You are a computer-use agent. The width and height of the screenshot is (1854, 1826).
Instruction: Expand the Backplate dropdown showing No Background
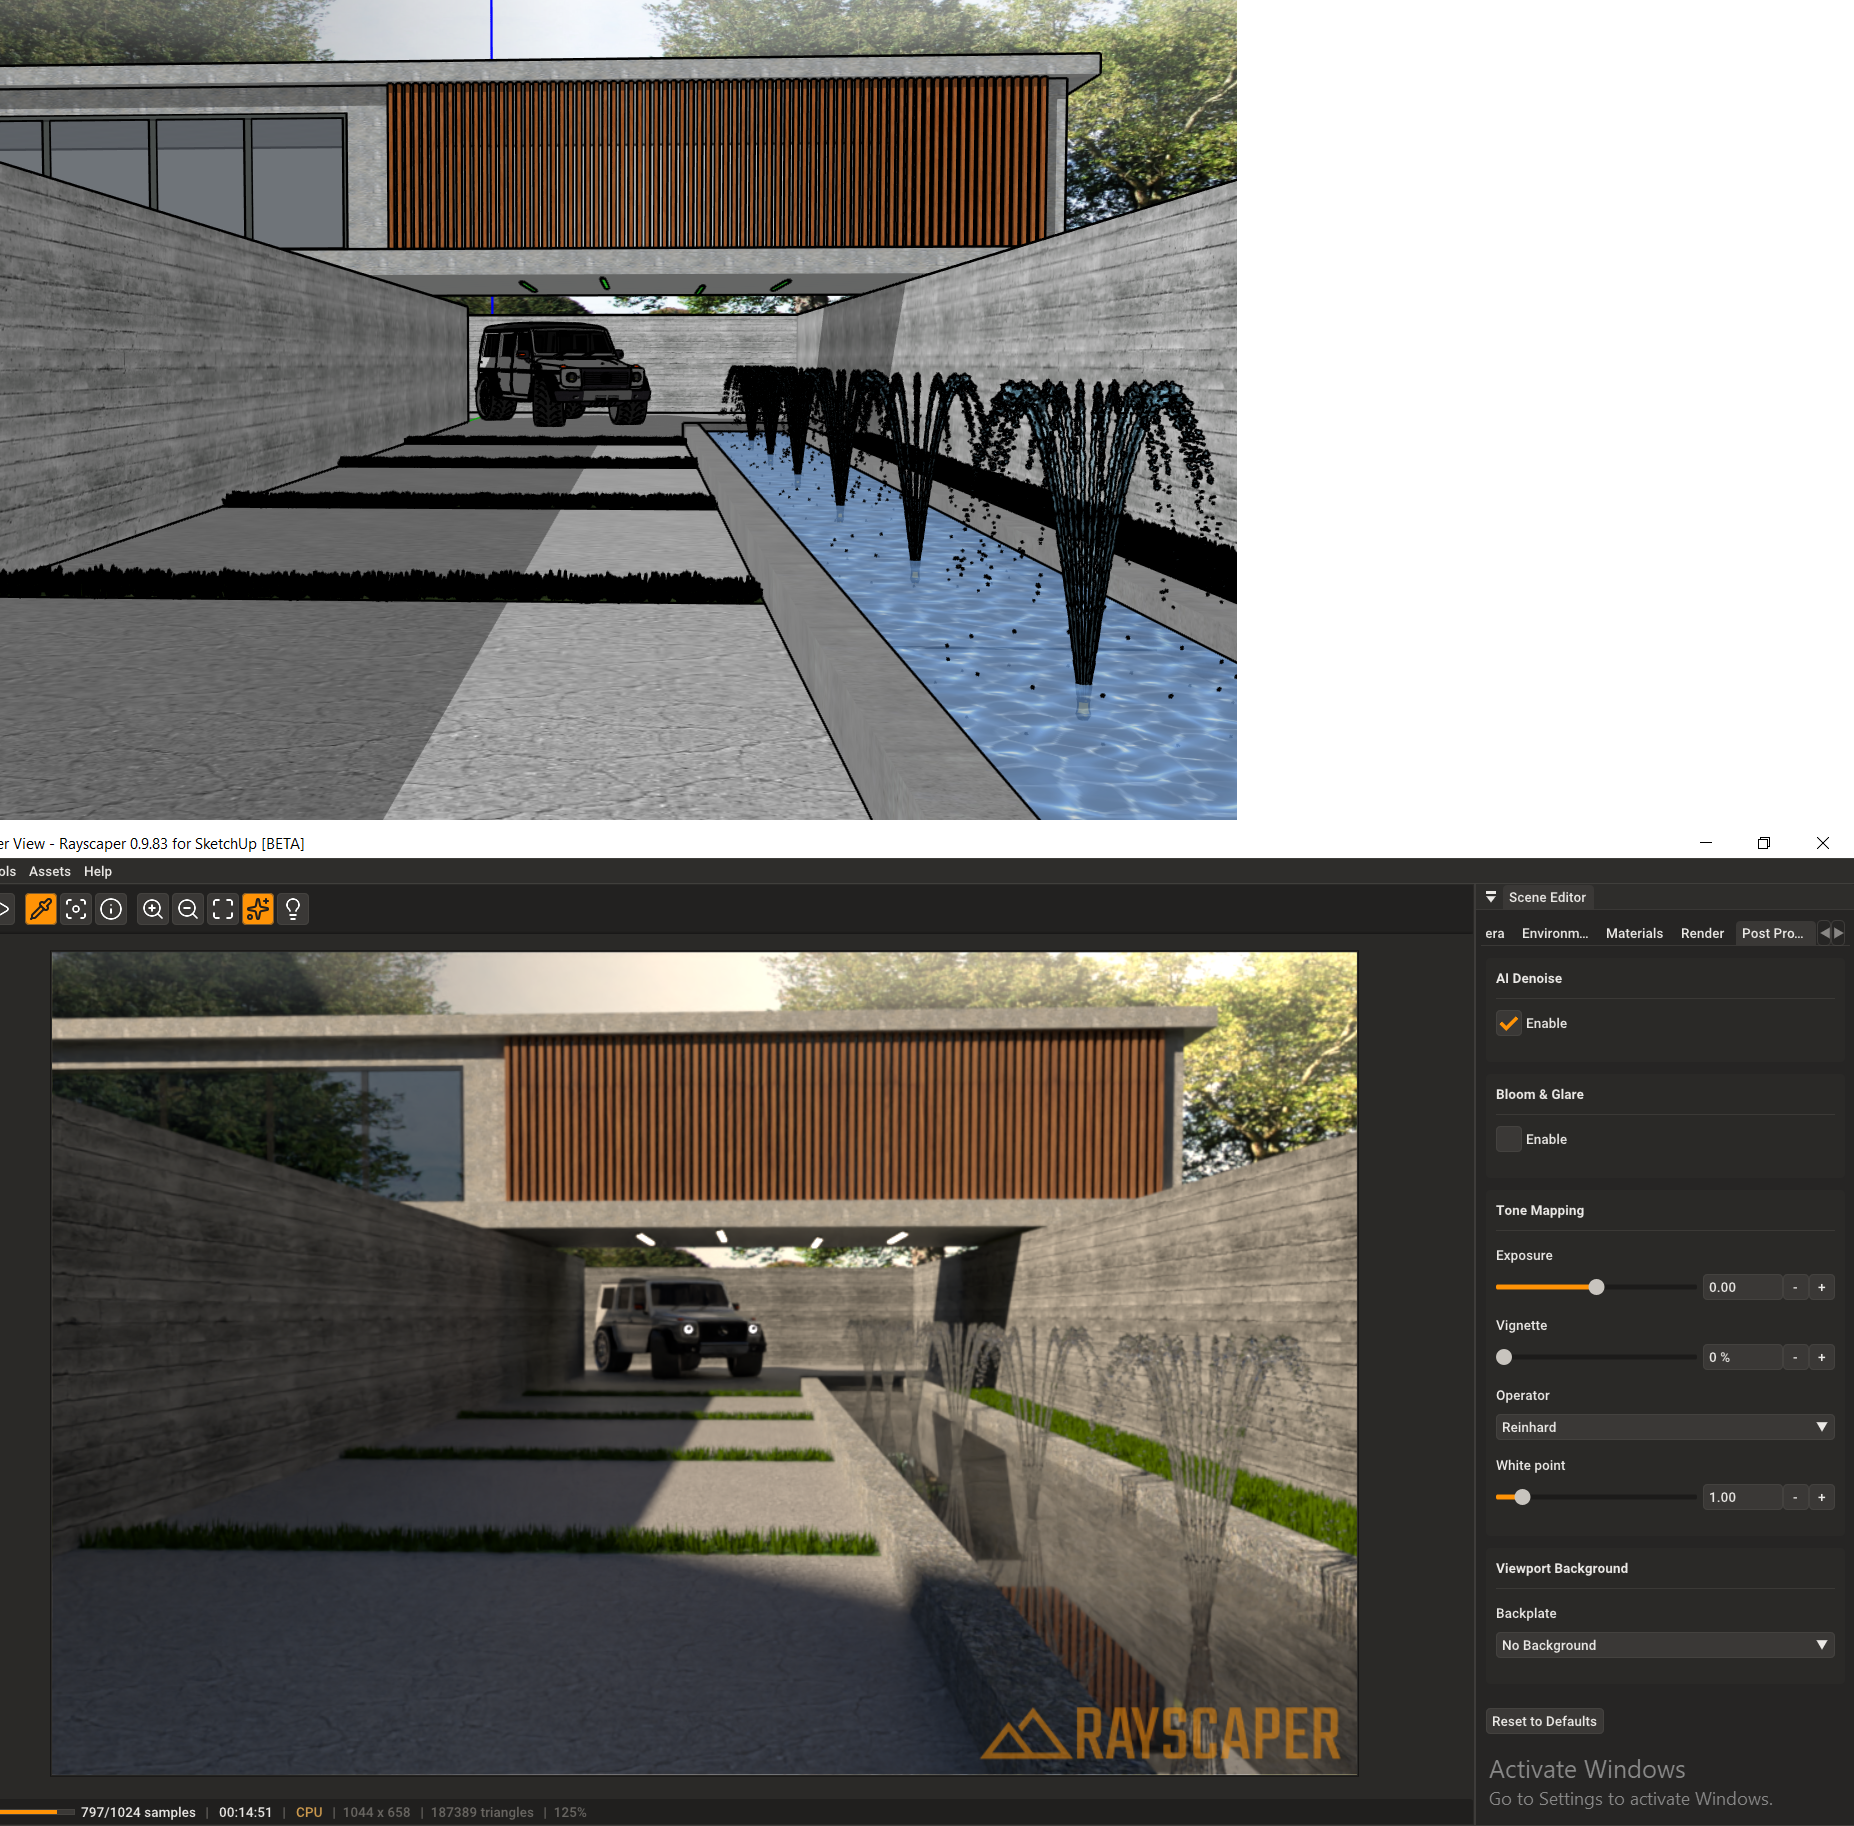coord(1664,1645)
